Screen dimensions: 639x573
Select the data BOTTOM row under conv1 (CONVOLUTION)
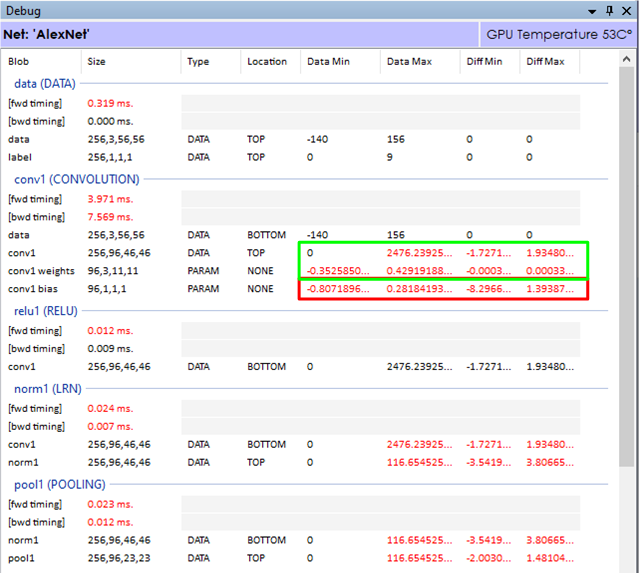pos(293,235)
